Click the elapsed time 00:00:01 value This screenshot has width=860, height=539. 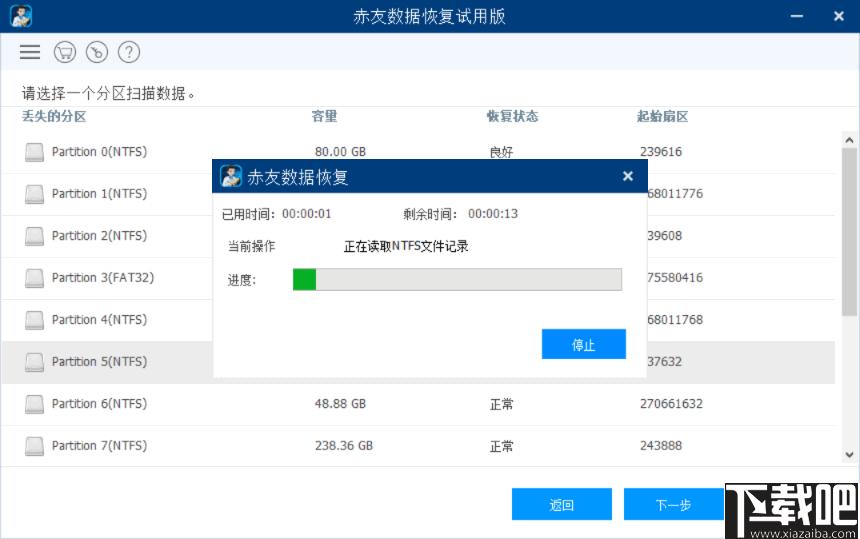[x=307, y=214]
